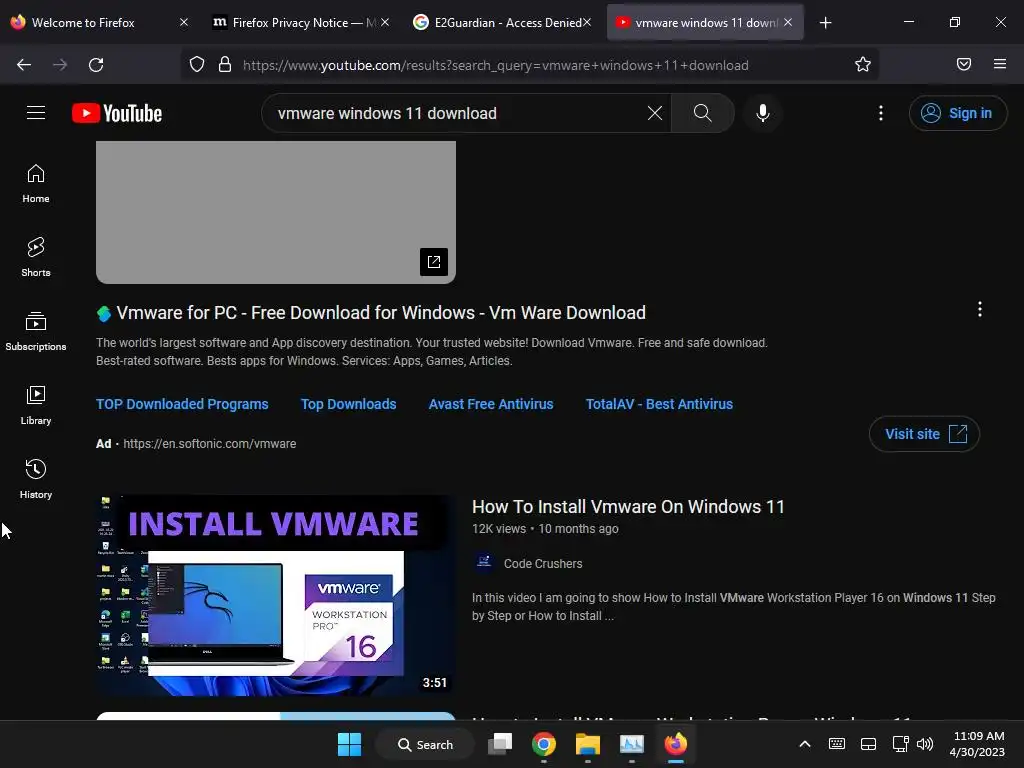Close the Firefox Privacy Notice tab

tap(385, 23)
